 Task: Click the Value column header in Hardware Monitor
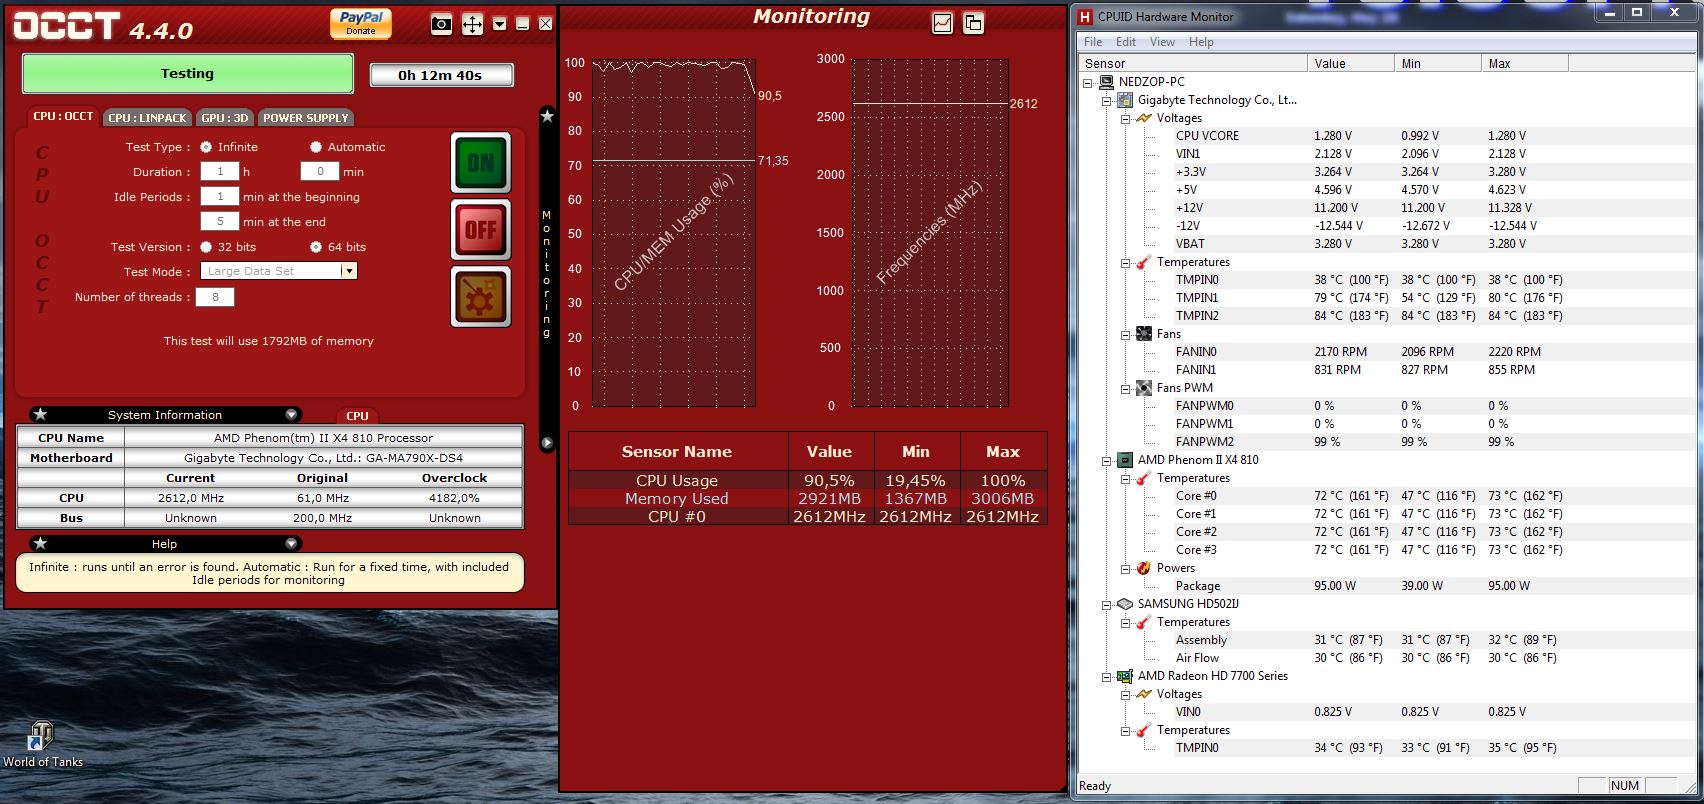pyautogui.click(x=1351, y=63)
